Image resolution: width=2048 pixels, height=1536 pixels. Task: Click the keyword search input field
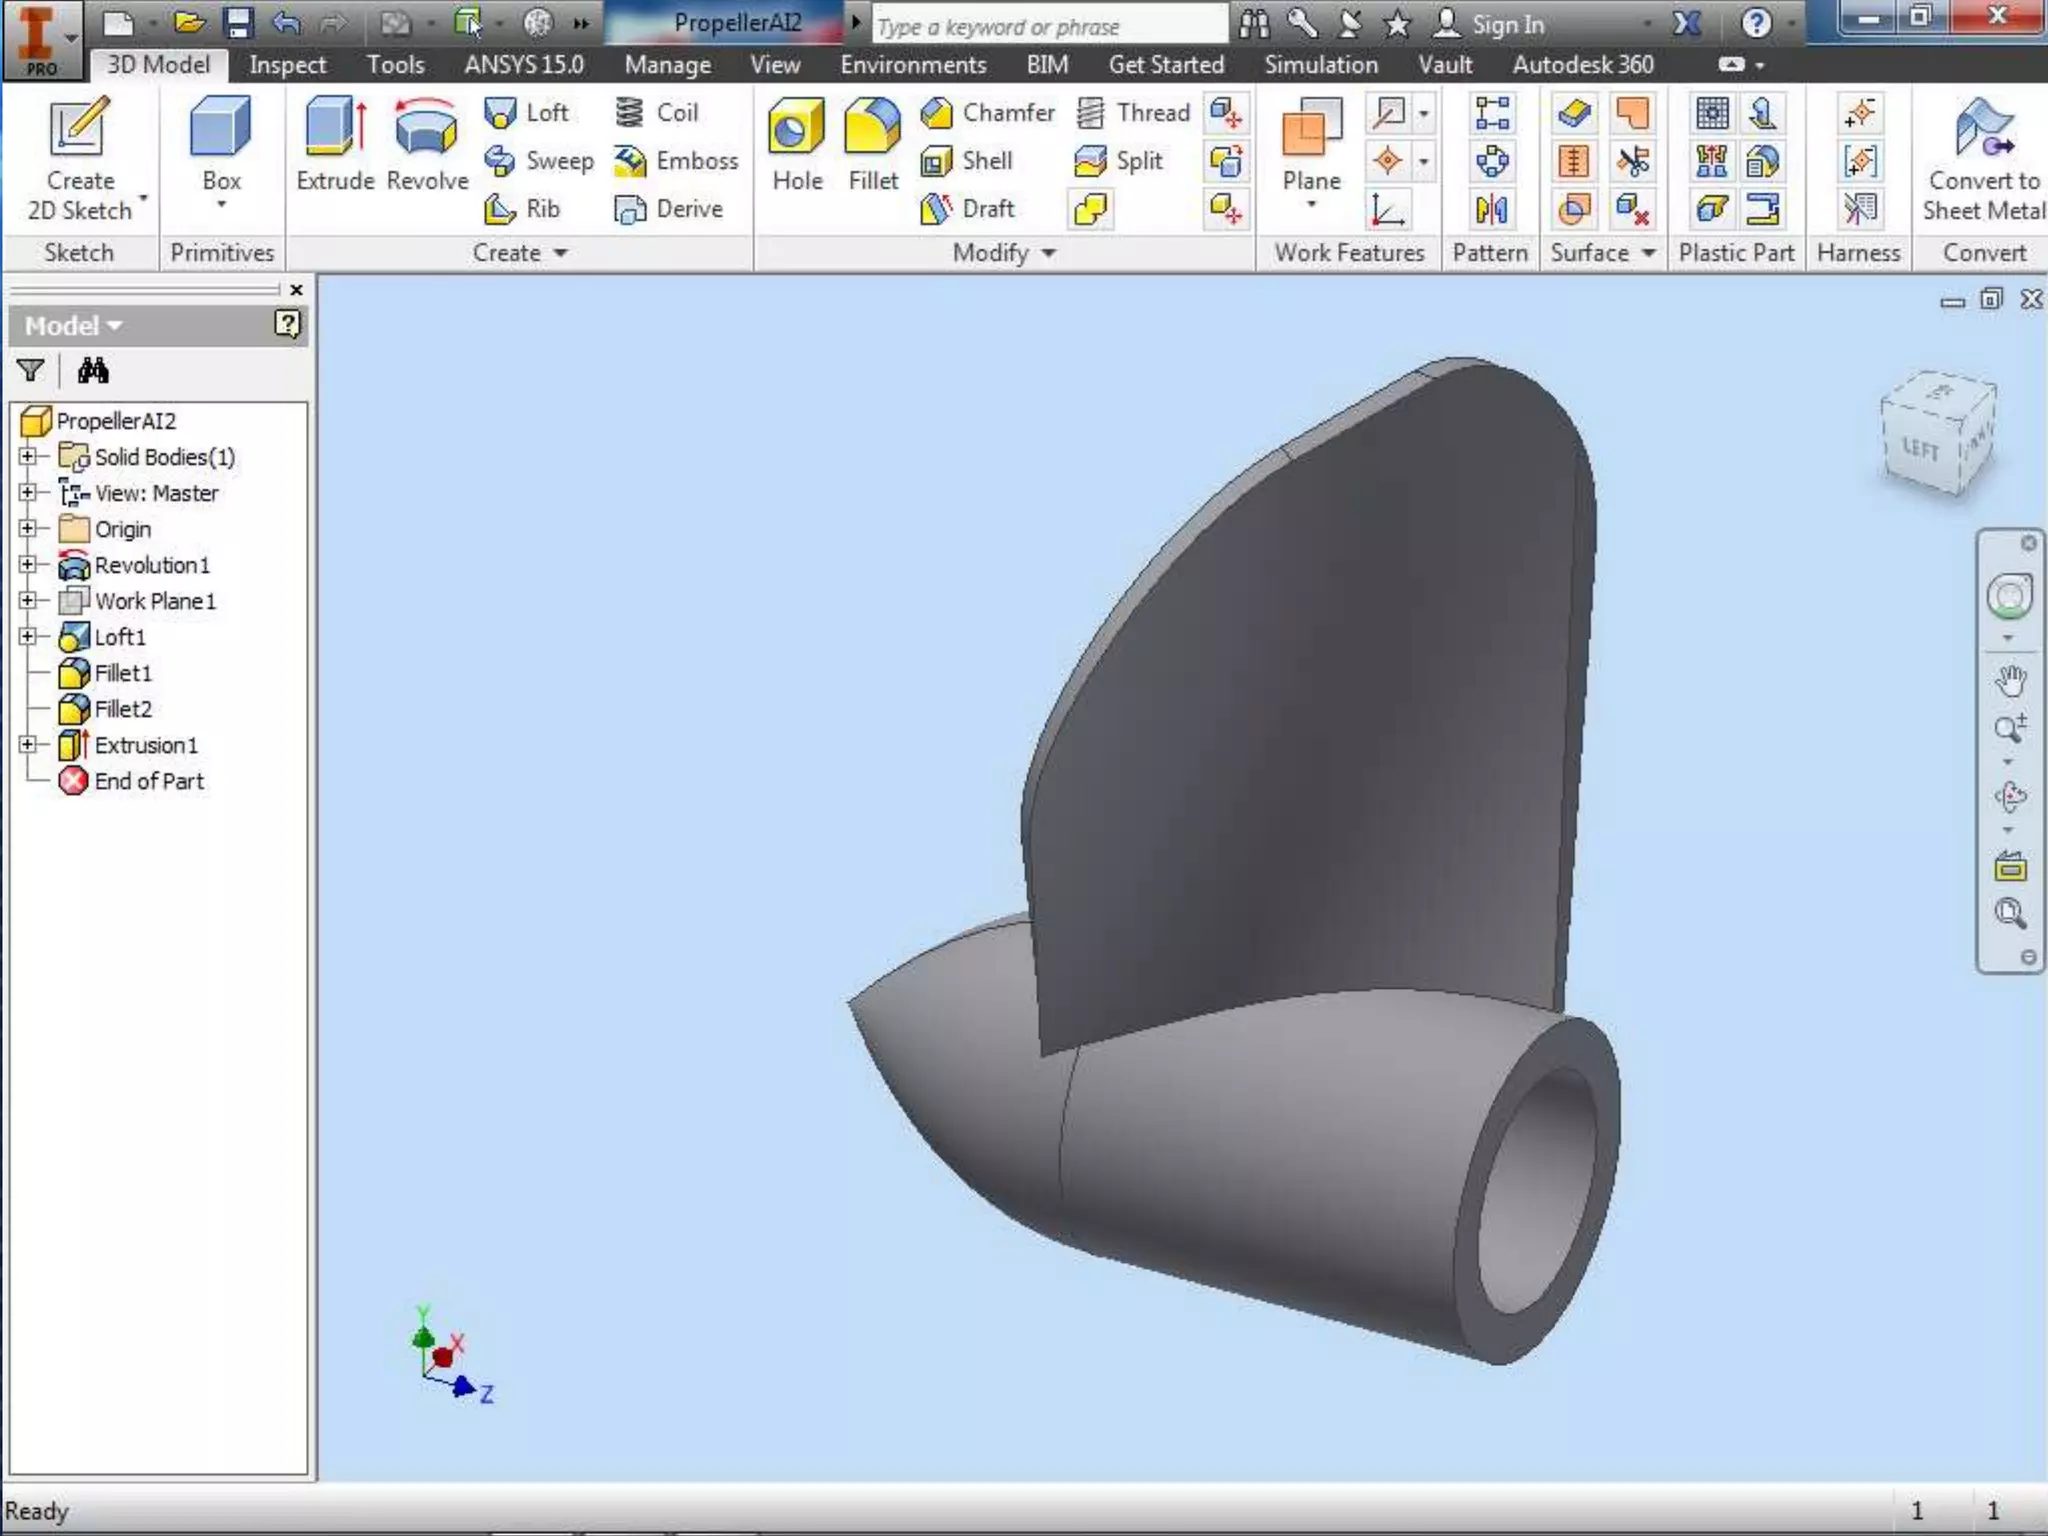tap(1048, 26)
